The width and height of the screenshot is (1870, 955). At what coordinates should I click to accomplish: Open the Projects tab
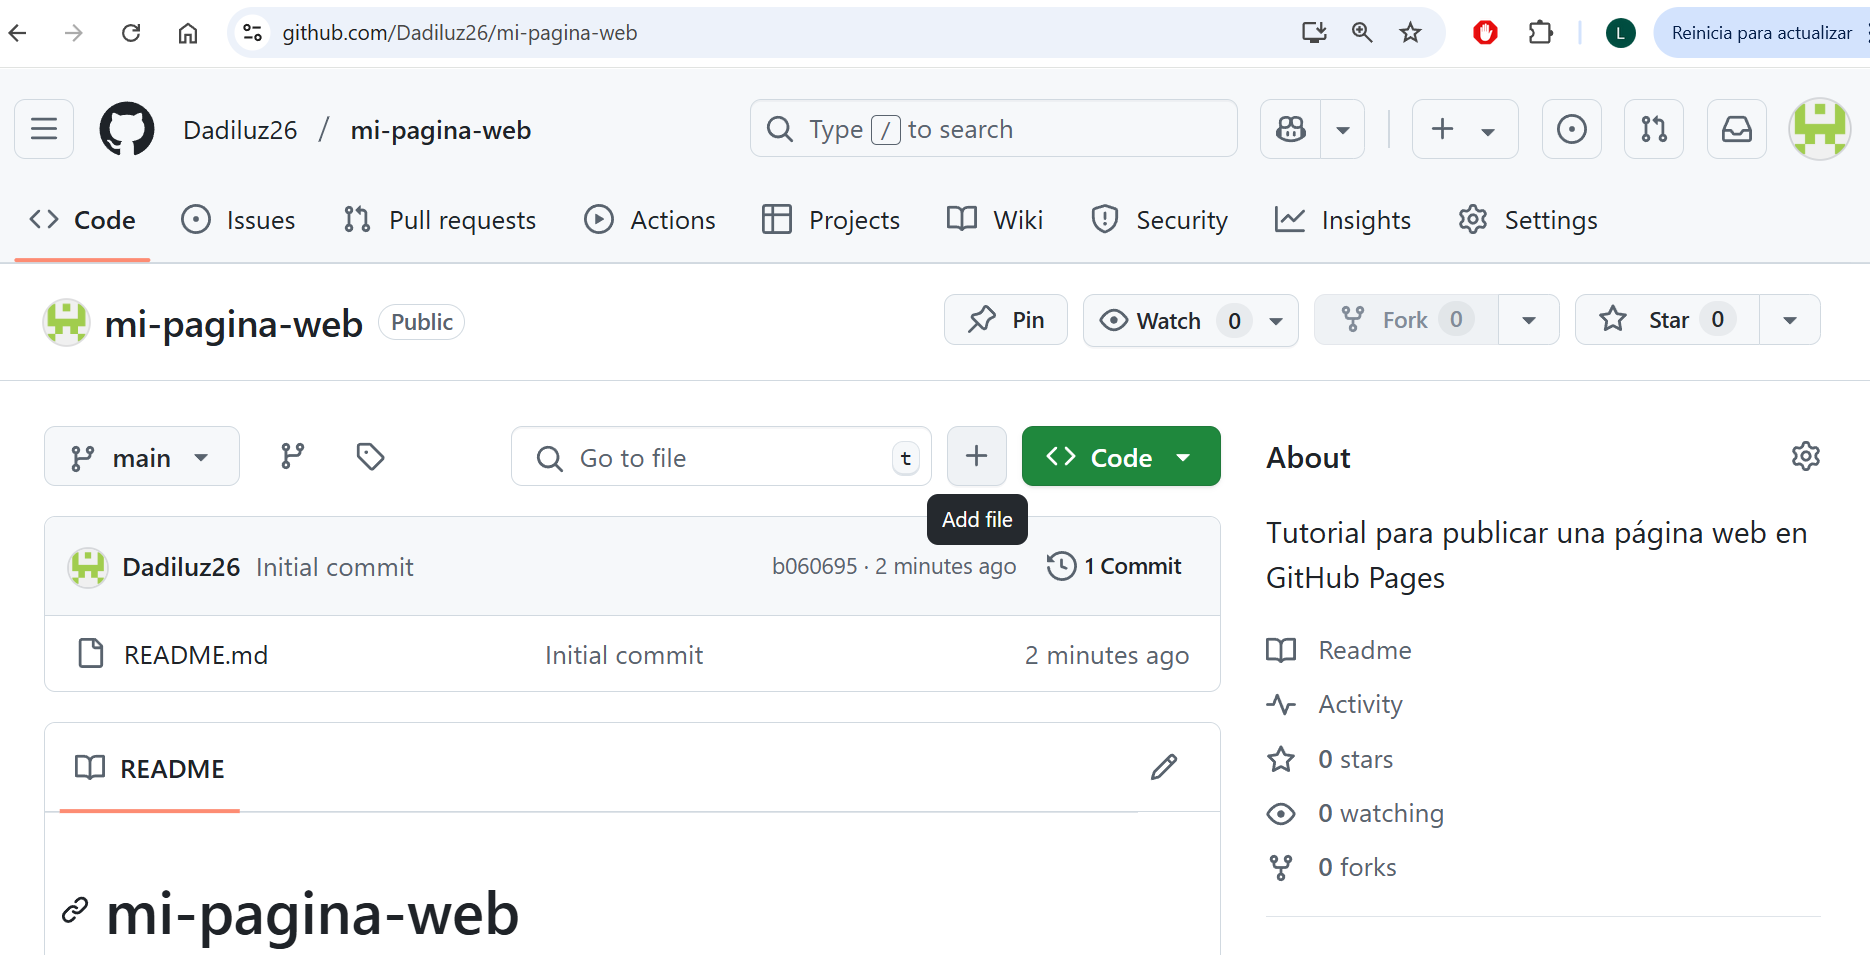831,220
